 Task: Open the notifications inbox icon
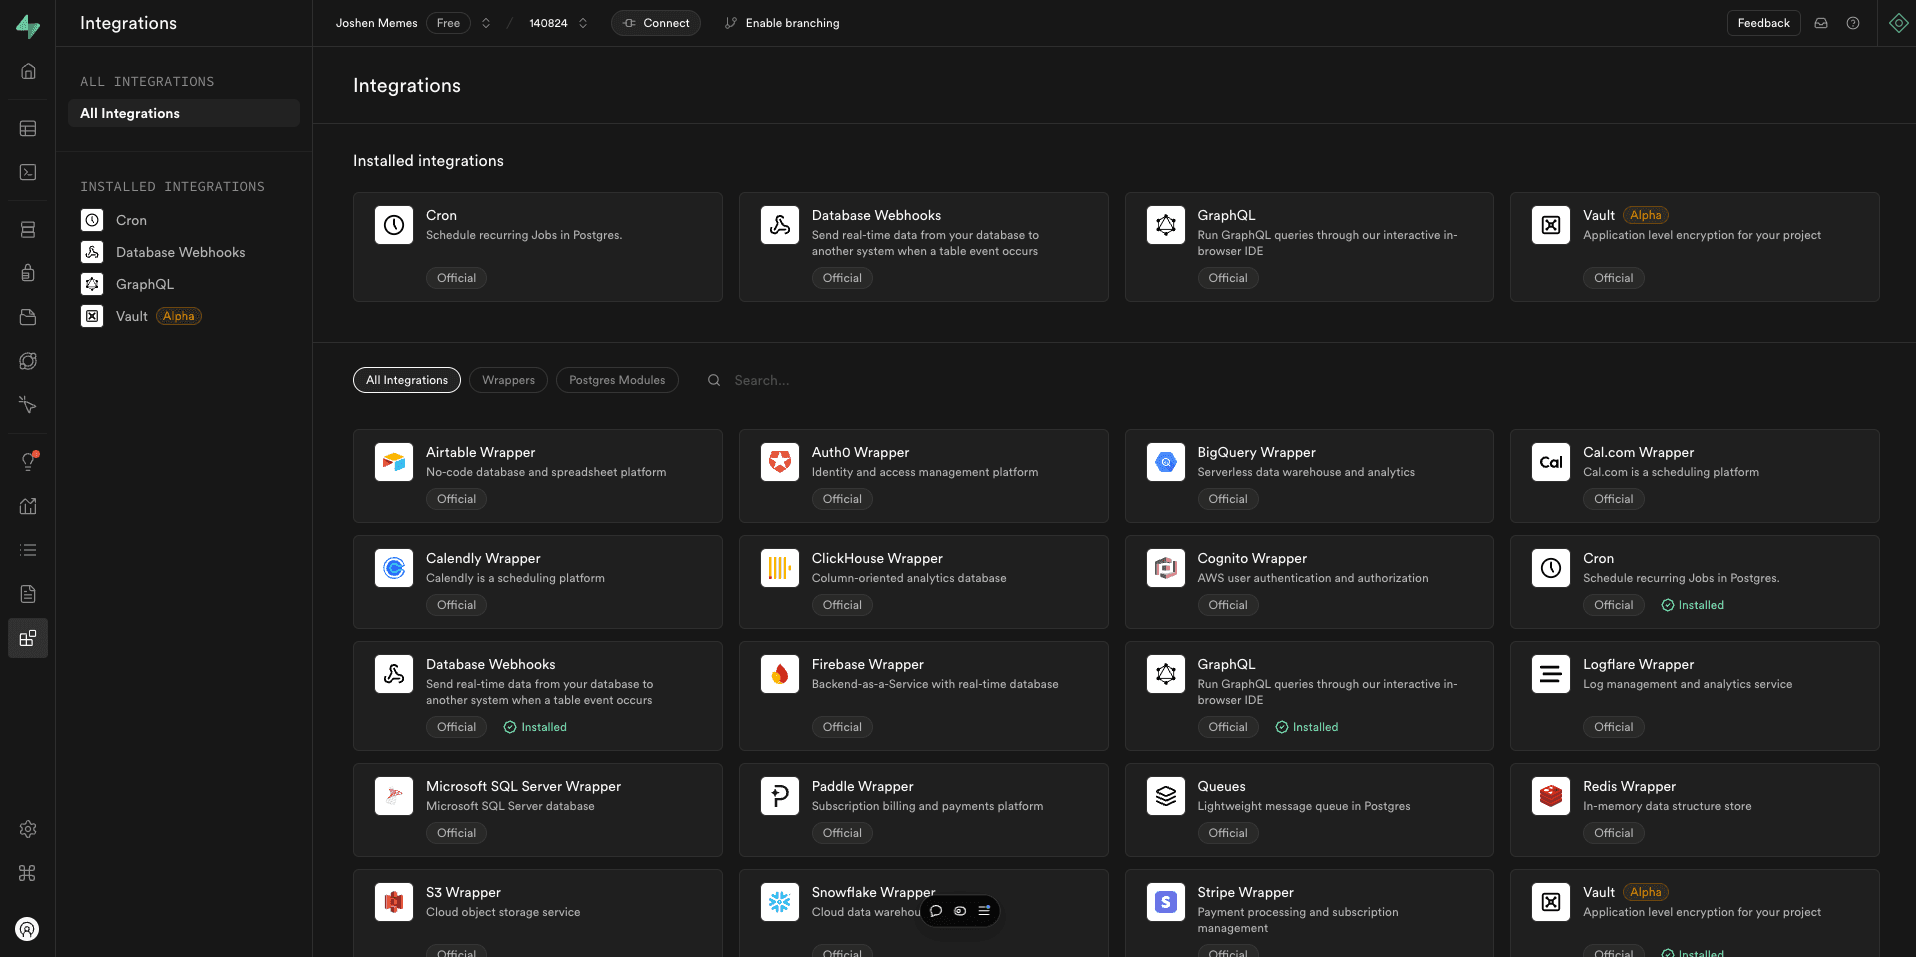(x=1821, y=23)
